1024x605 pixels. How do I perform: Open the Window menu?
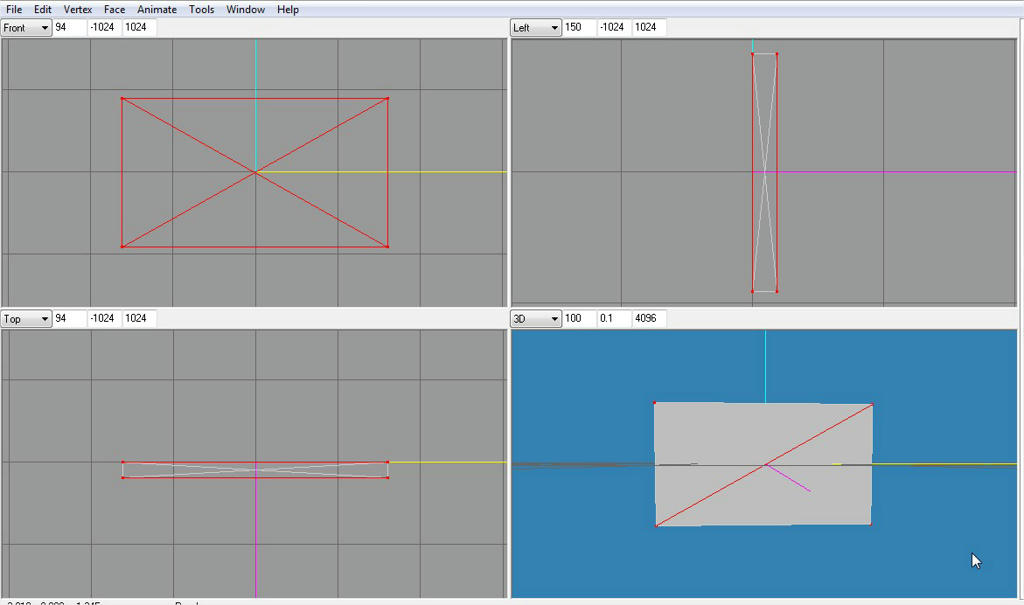246,9
